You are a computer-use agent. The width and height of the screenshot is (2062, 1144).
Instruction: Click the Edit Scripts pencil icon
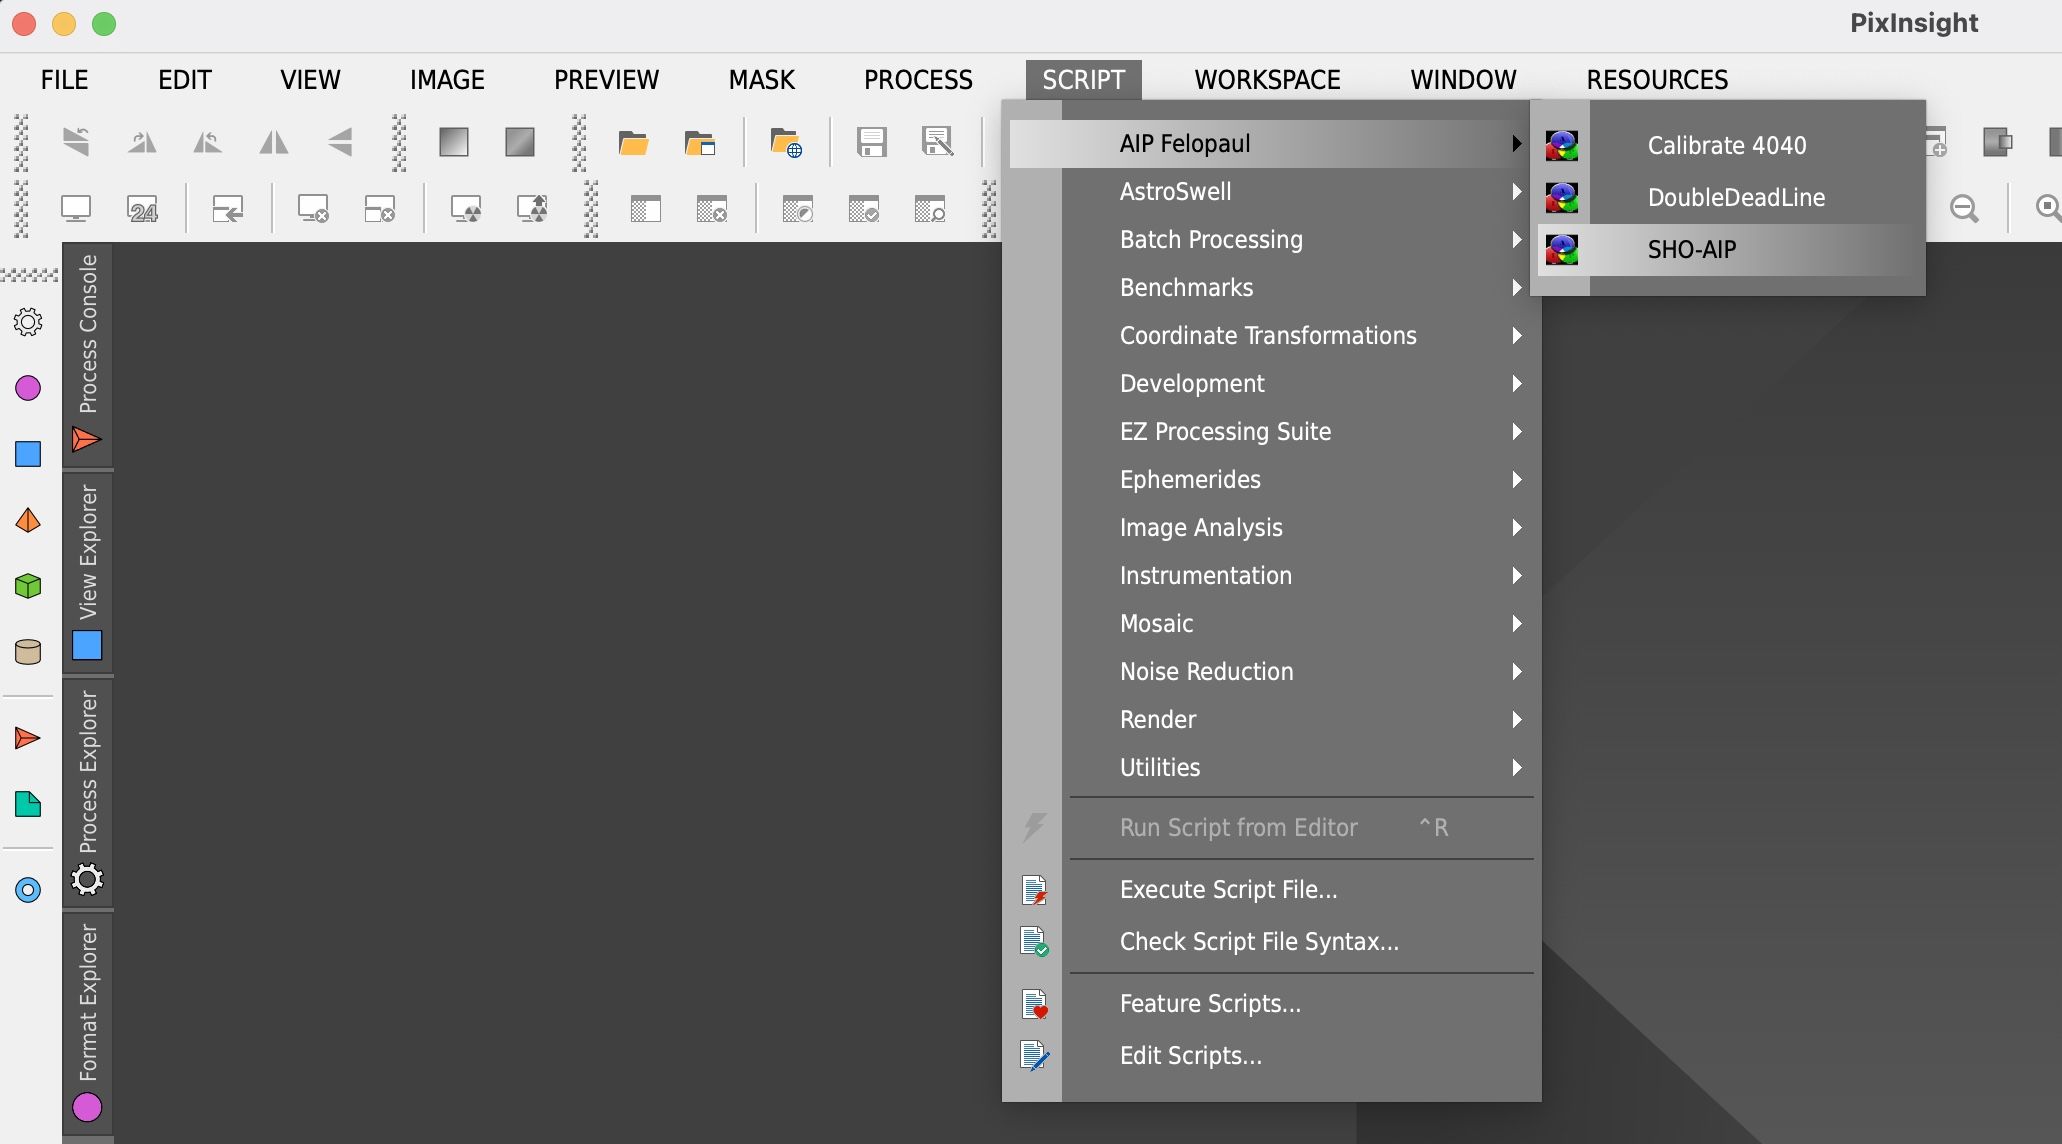tap(1034, 1055)
